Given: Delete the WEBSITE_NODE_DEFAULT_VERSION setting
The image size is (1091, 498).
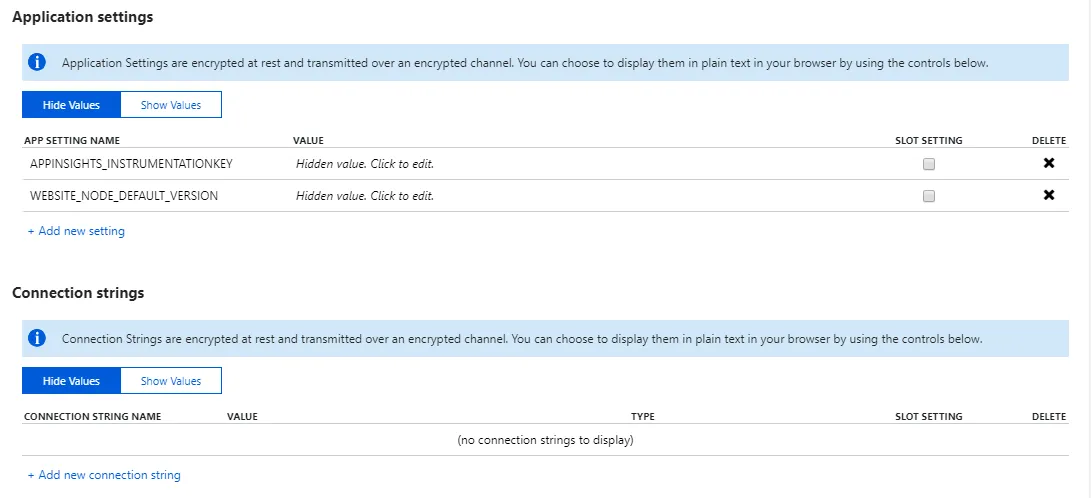Looking at the screenshot, I should (1049, 195).
